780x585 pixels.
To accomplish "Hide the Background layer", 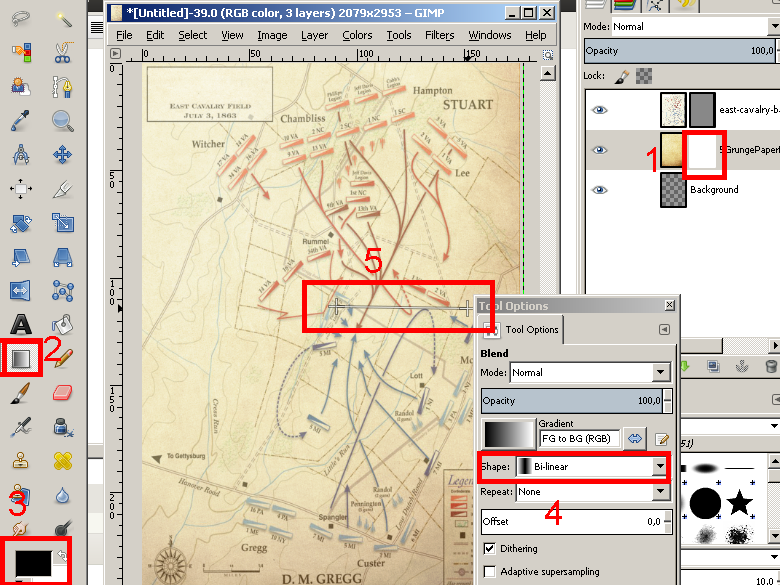I will [600, 190].
